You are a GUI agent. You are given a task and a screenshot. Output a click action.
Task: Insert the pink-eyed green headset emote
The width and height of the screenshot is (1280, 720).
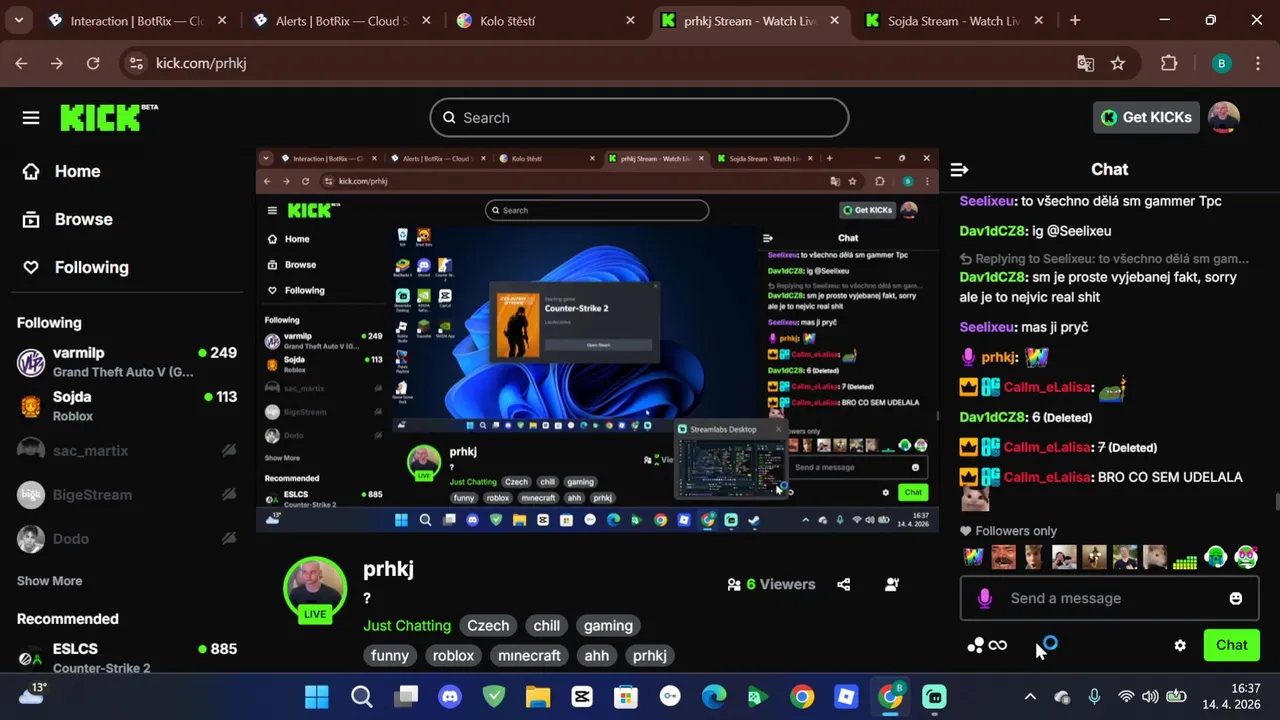[x=1246, y=557]
